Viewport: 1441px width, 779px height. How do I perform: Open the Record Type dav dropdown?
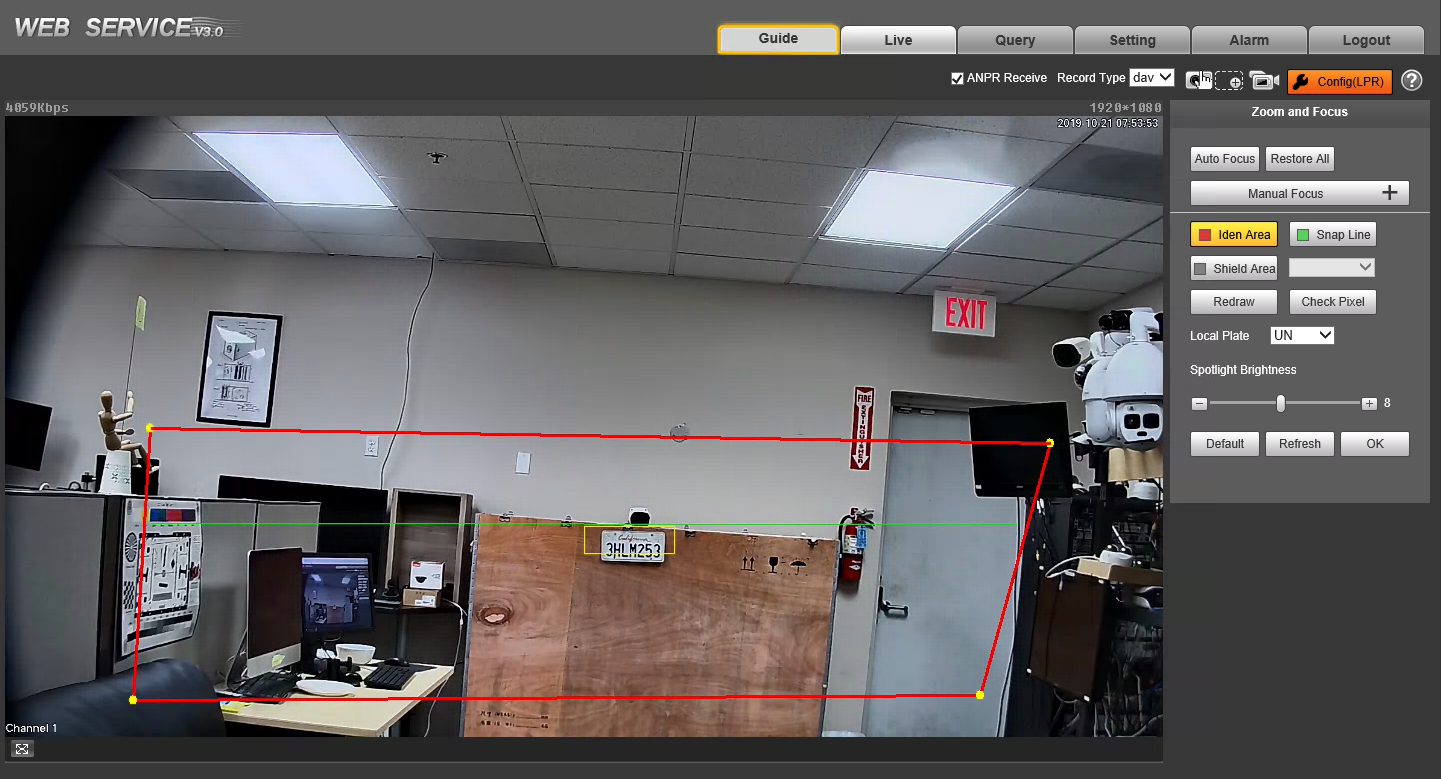coord(1151,77)
